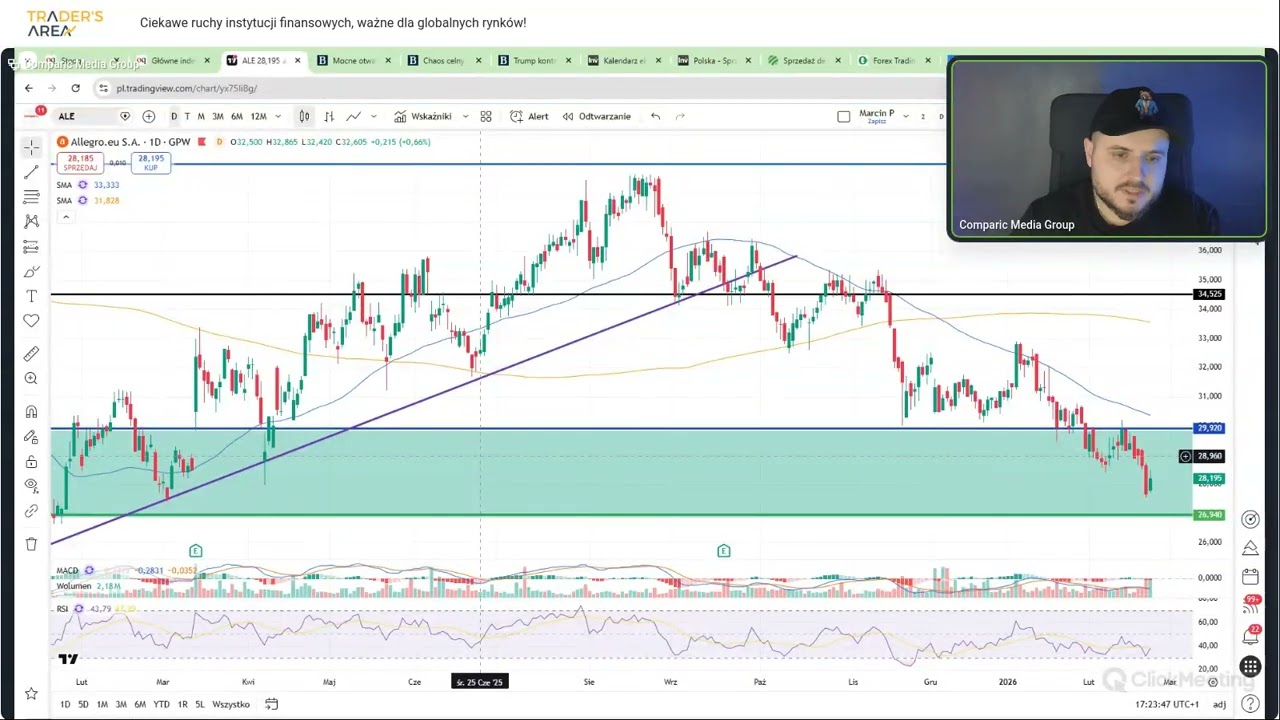Expand the chart style dropdown arrow
1280x720 pixels.
pyautogui.click(x=374, y=116)
